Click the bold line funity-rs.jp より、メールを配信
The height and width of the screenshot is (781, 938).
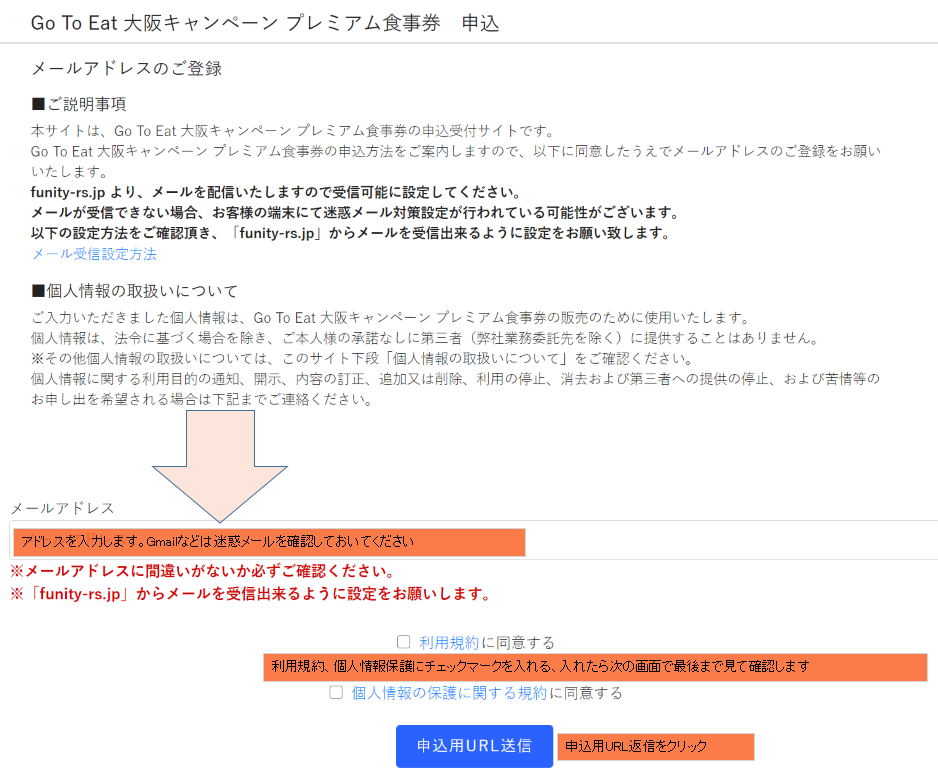pyautogui.click(x=276, y=193)
